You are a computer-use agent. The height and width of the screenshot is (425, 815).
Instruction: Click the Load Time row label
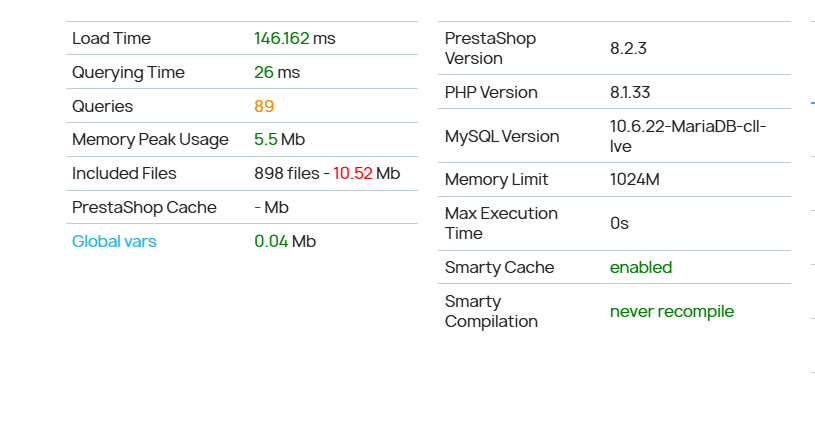(x=111, y=38)
